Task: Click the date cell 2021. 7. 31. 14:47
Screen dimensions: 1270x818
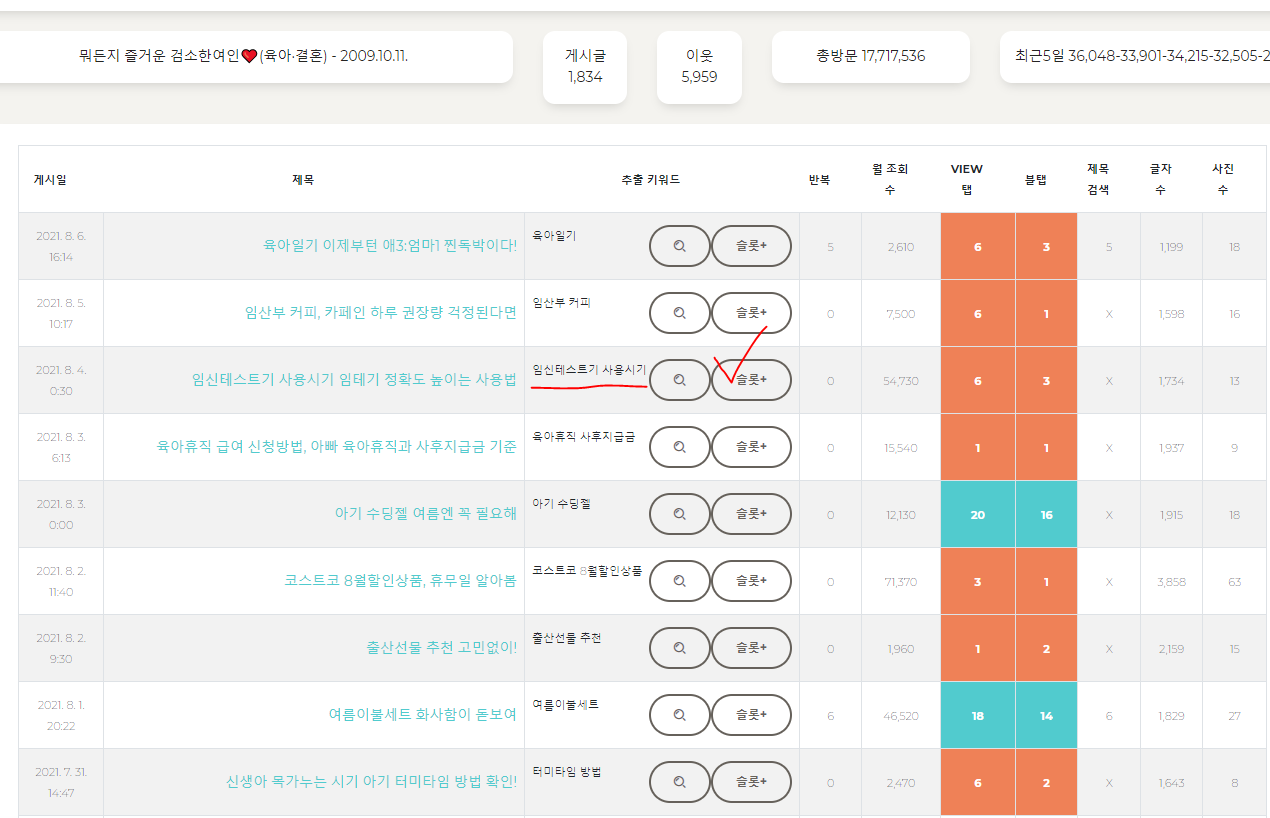Action: click(x=61, y=782)
